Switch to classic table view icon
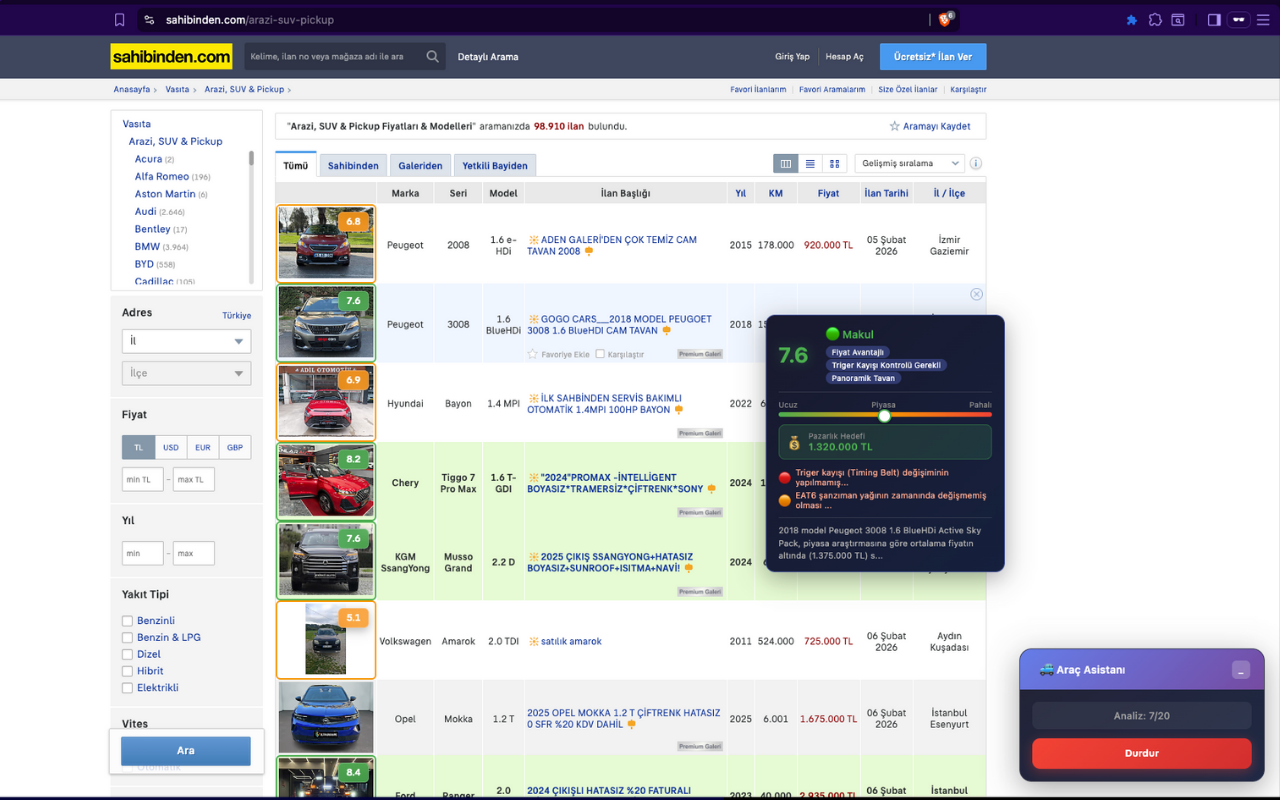Image resolution: width=1280 pixels, height=800 pixels. pos(786,164)
